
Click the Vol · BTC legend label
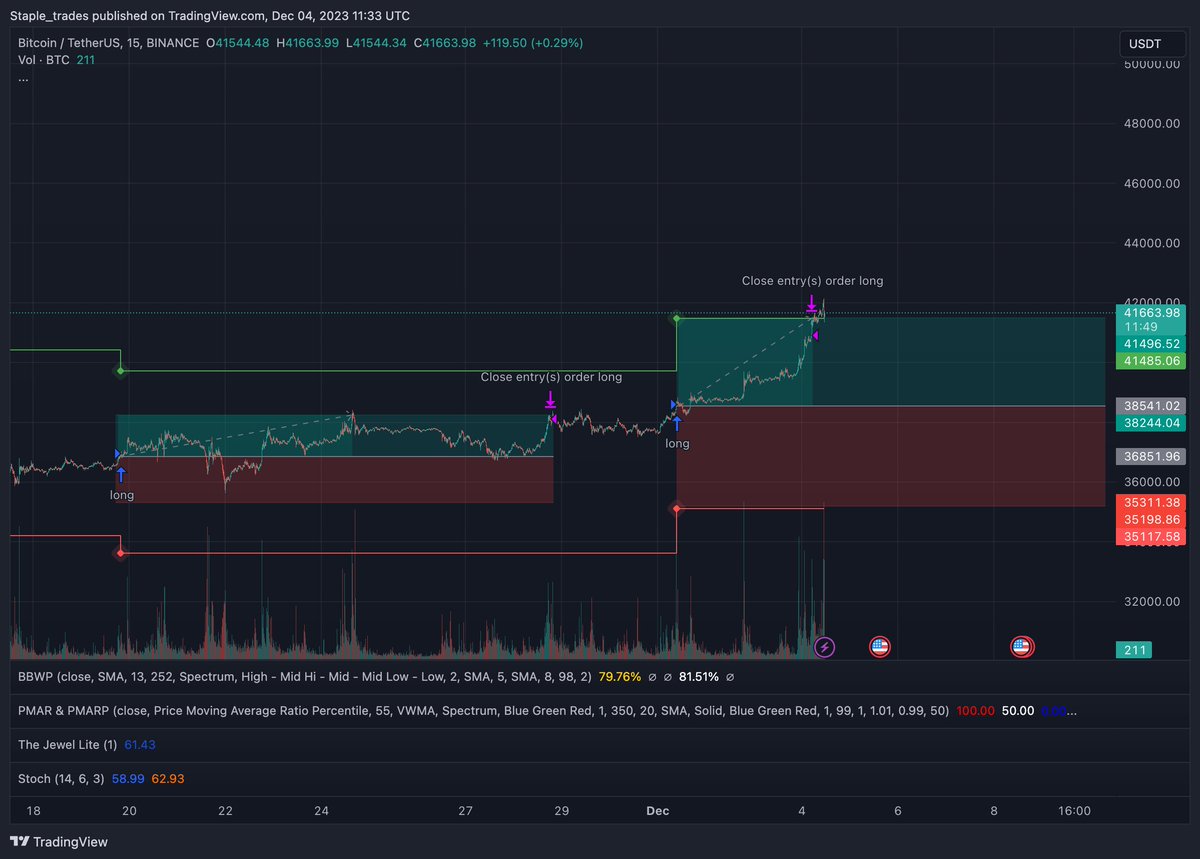tap(44, 60)
